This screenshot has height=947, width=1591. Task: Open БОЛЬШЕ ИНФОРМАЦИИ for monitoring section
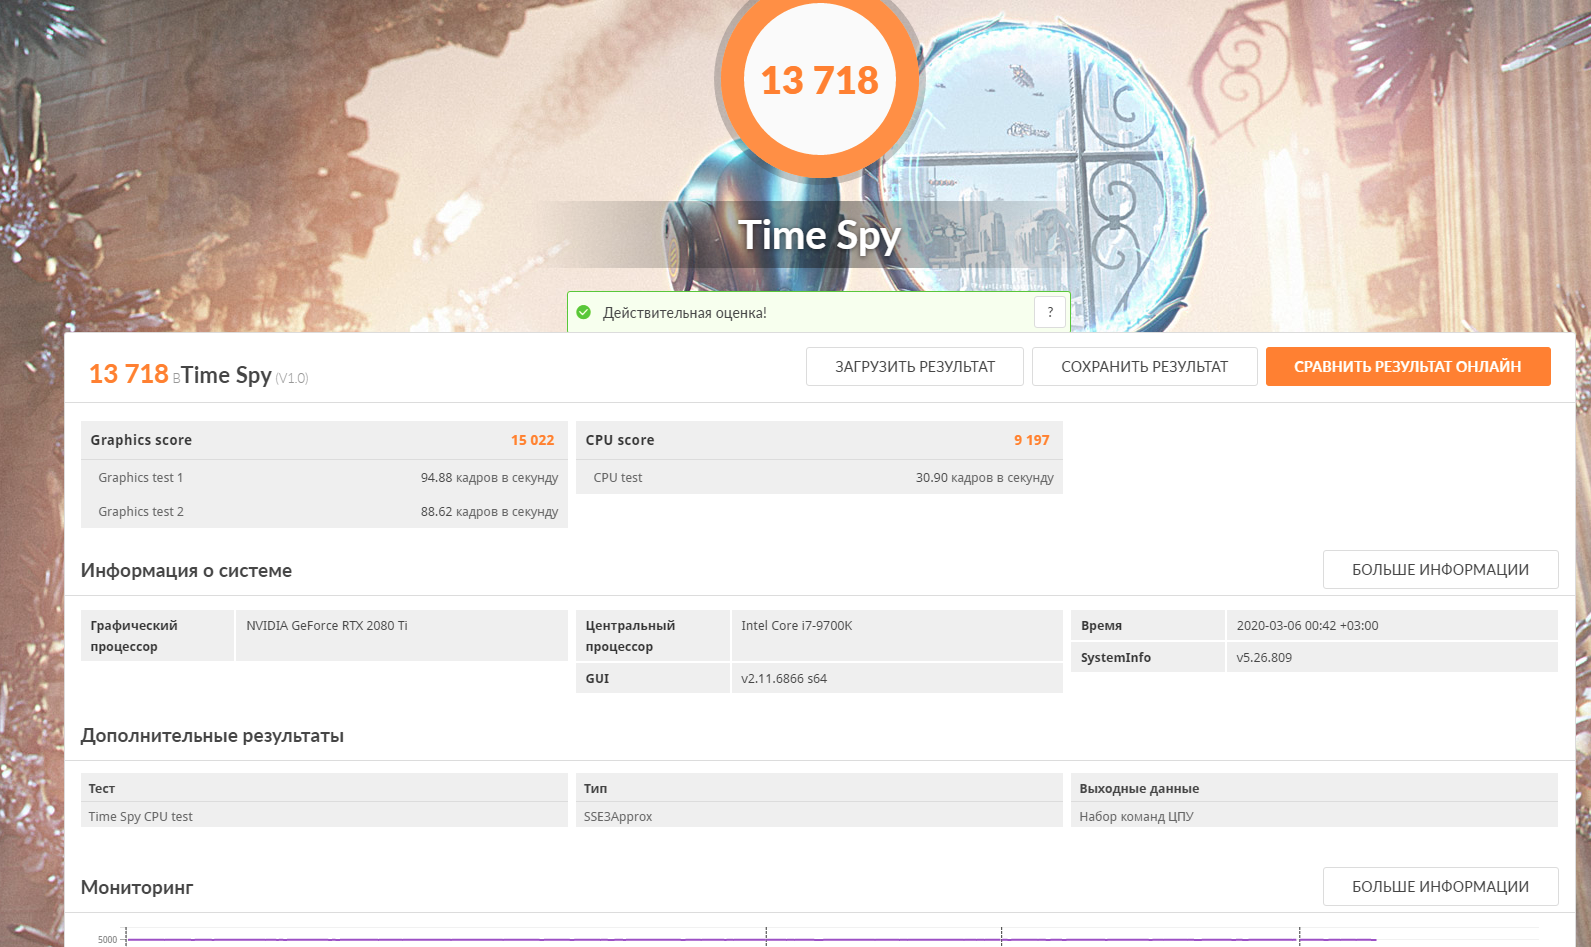click(1440, 886)
